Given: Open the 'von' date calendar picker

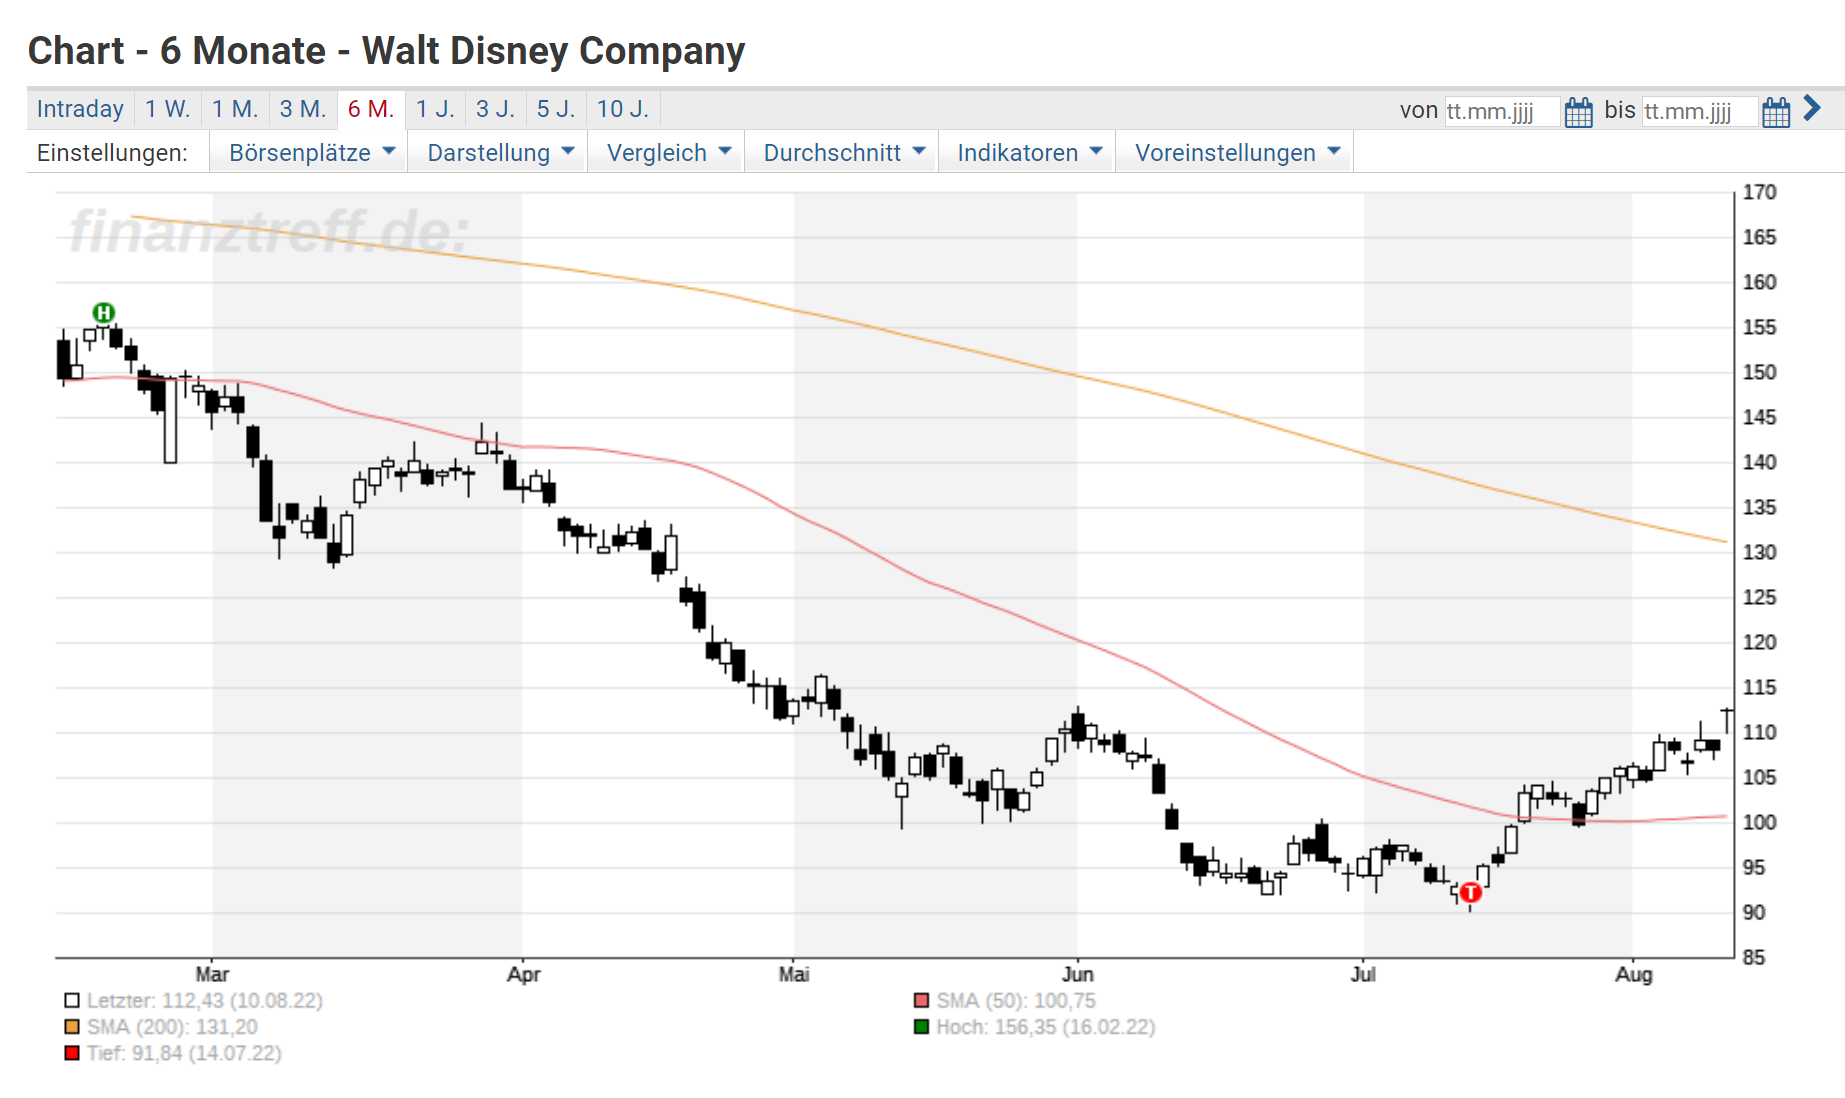Looking at the screenshot, I should (1578, 111).
